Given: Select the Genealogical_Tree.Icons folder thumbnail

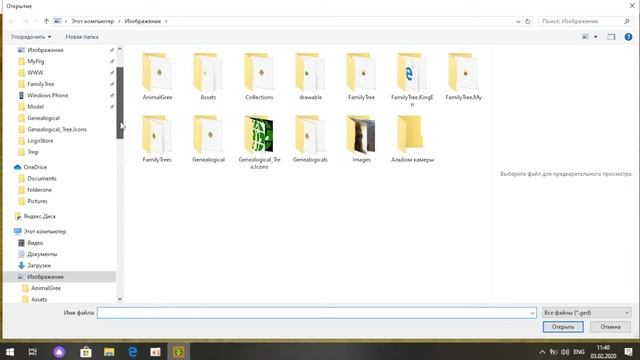Looking at the screenshot, I should (x=259, y=135).
